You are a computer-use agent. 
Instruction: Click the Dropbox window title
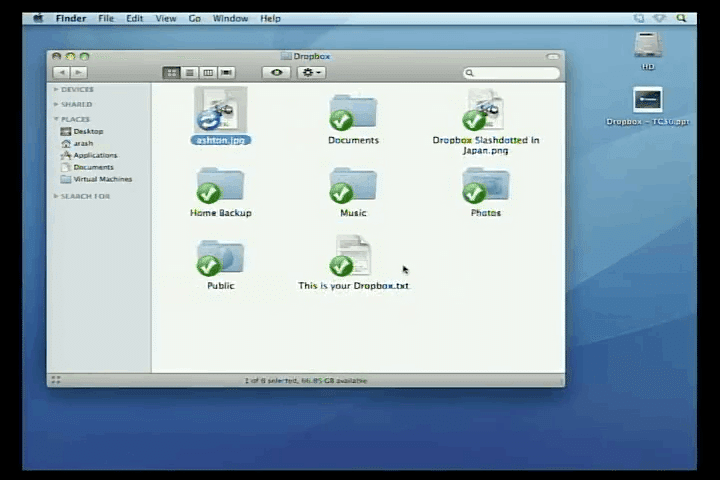[x=312, y=56]
